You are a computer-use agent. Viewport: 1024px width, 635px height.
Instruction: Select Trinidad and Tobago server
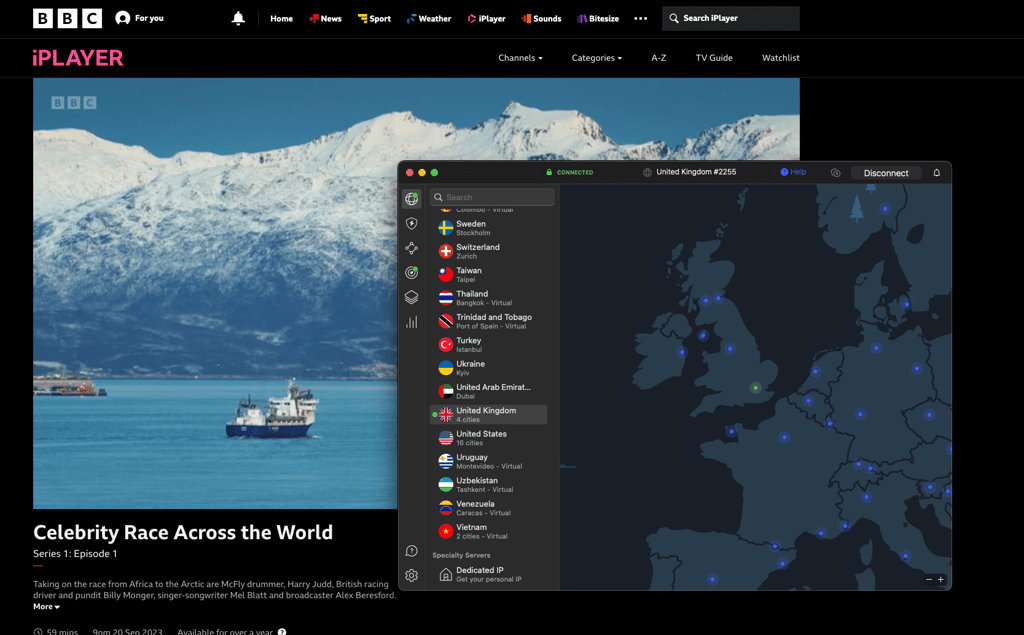coord(488,321)
